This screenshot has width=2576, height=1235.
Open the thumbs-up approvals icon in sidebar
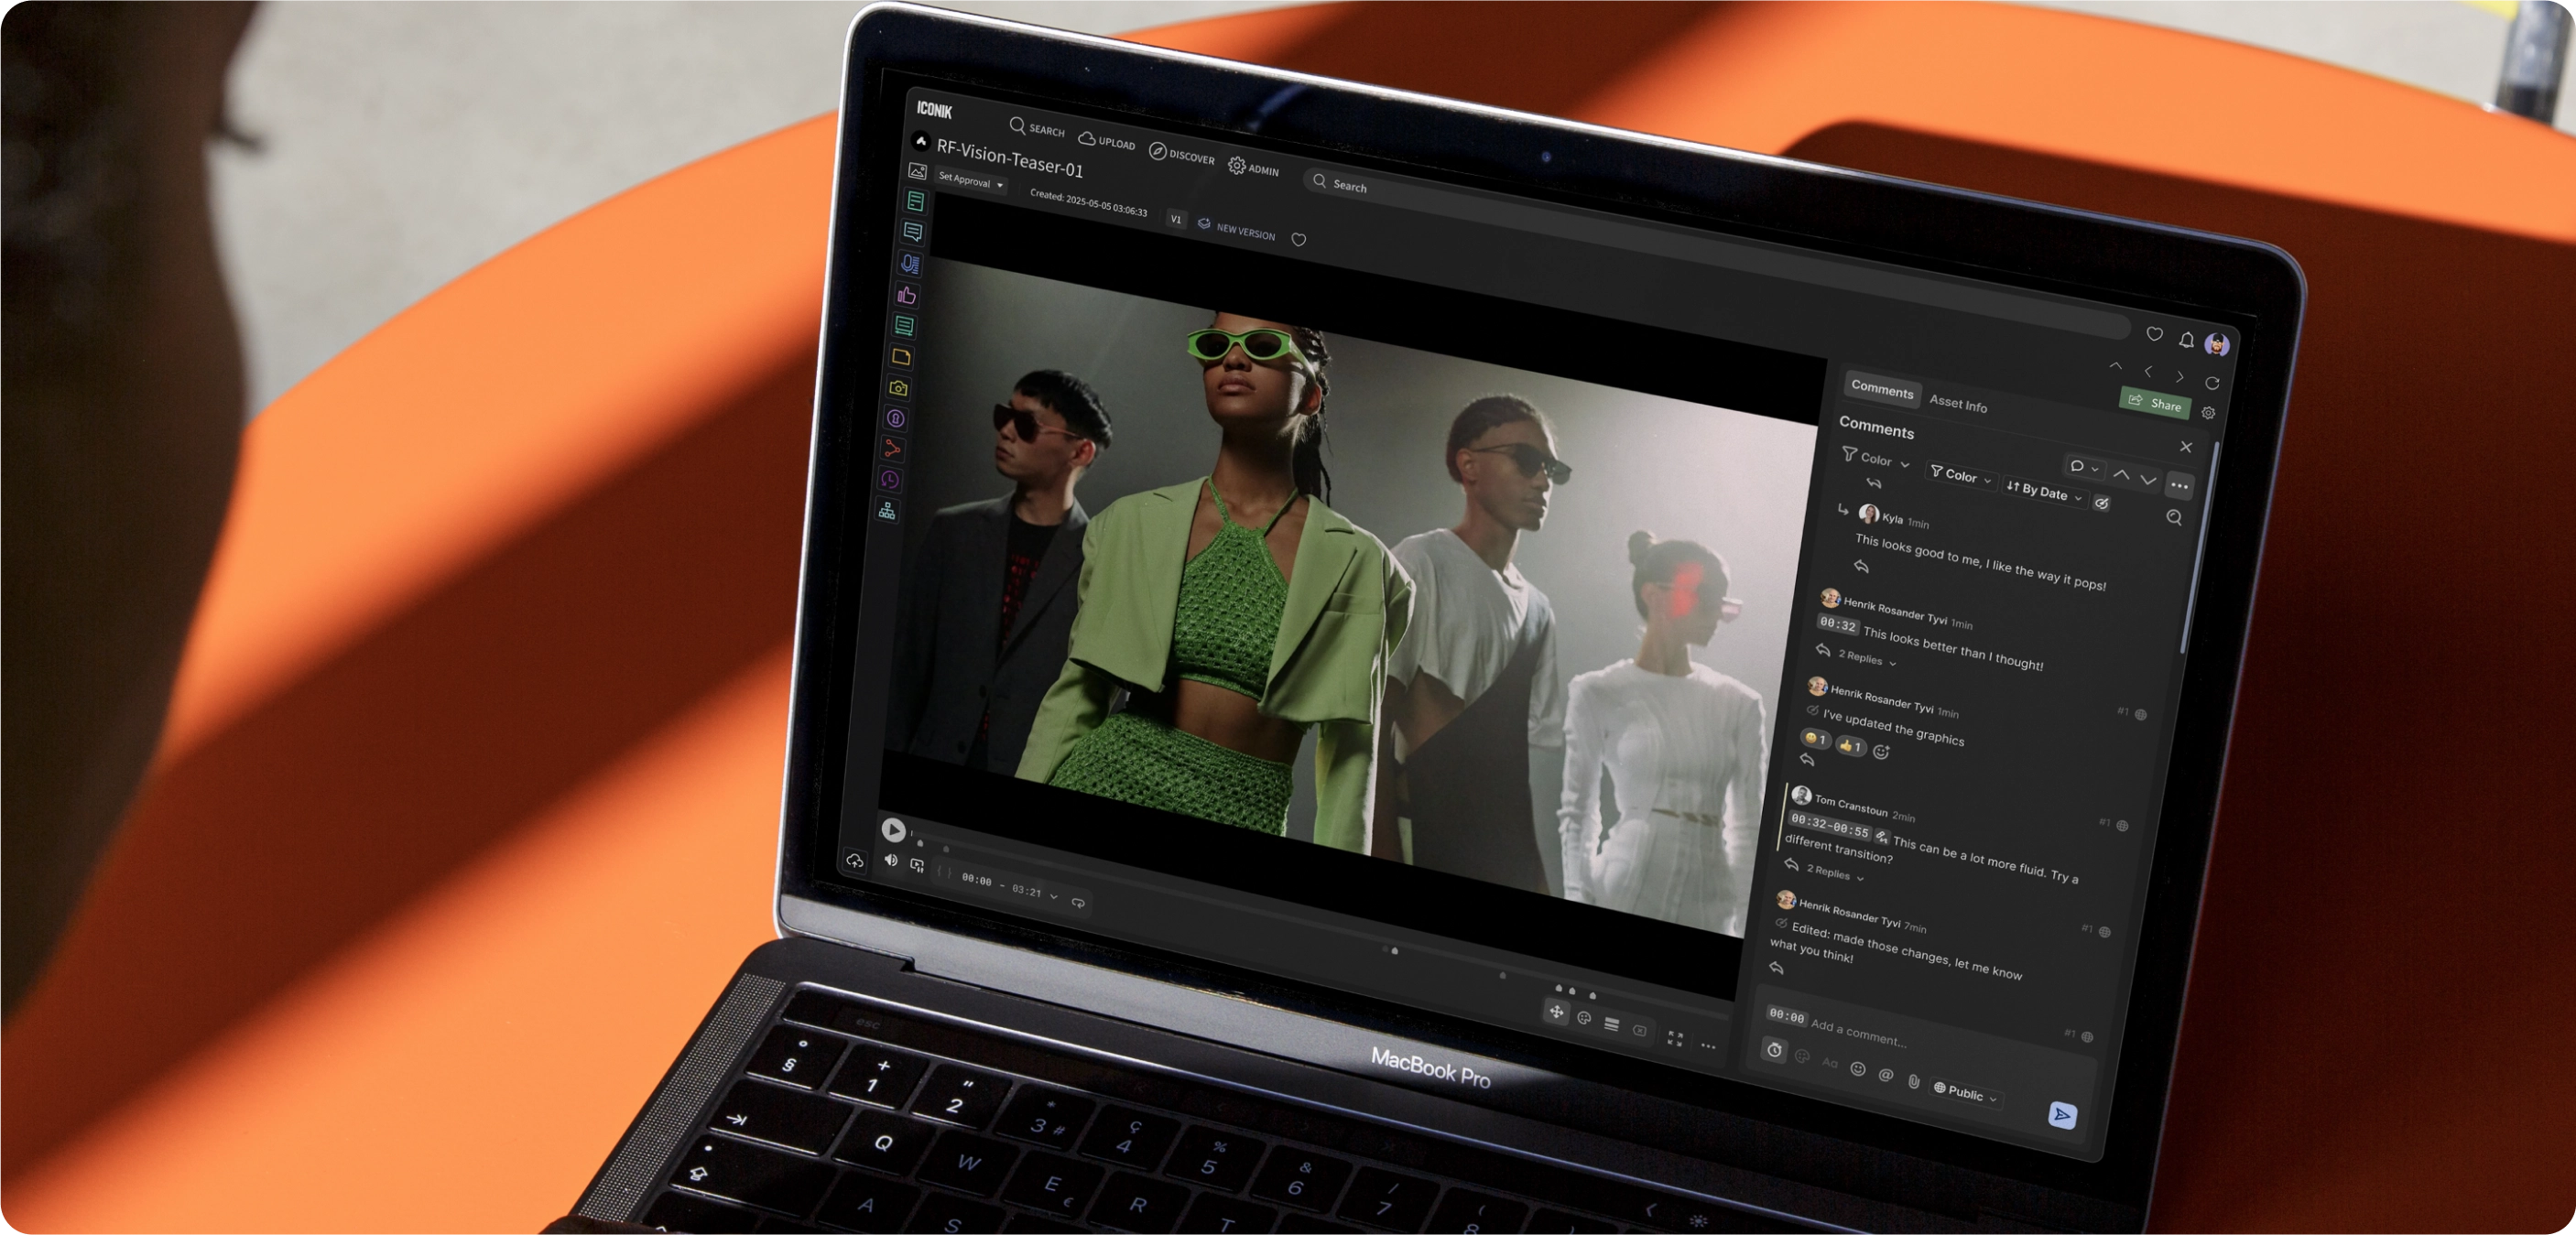point(906,295)
